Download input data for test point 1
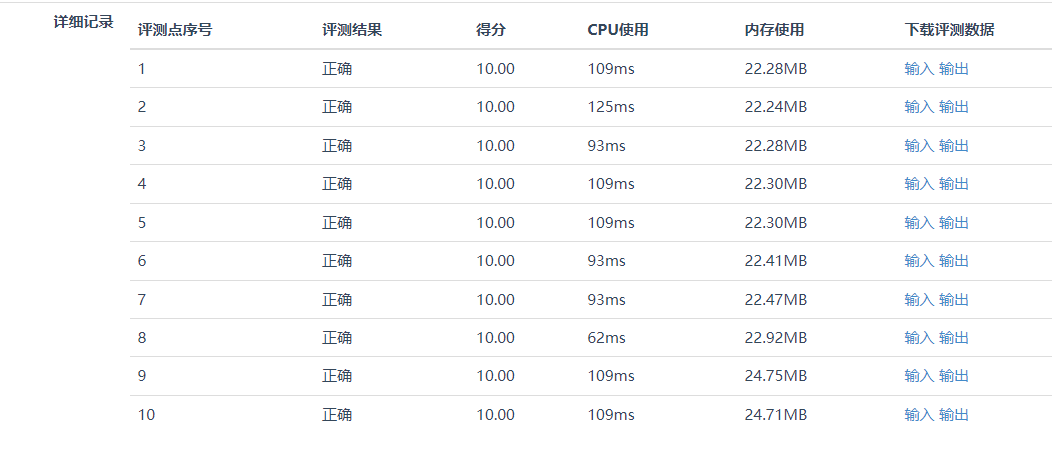The height and width of the screenshot is (463, 1052). coord(919,69)
